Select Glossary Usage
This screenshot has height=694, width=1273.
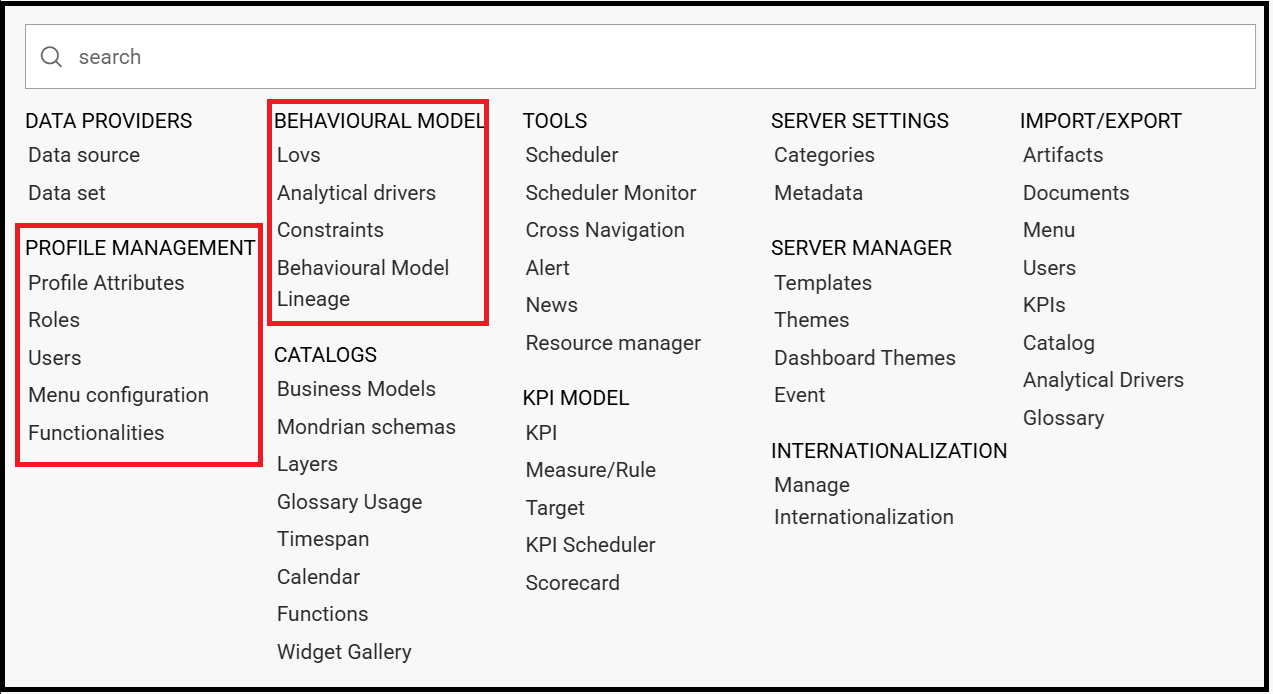coord(350,502)
